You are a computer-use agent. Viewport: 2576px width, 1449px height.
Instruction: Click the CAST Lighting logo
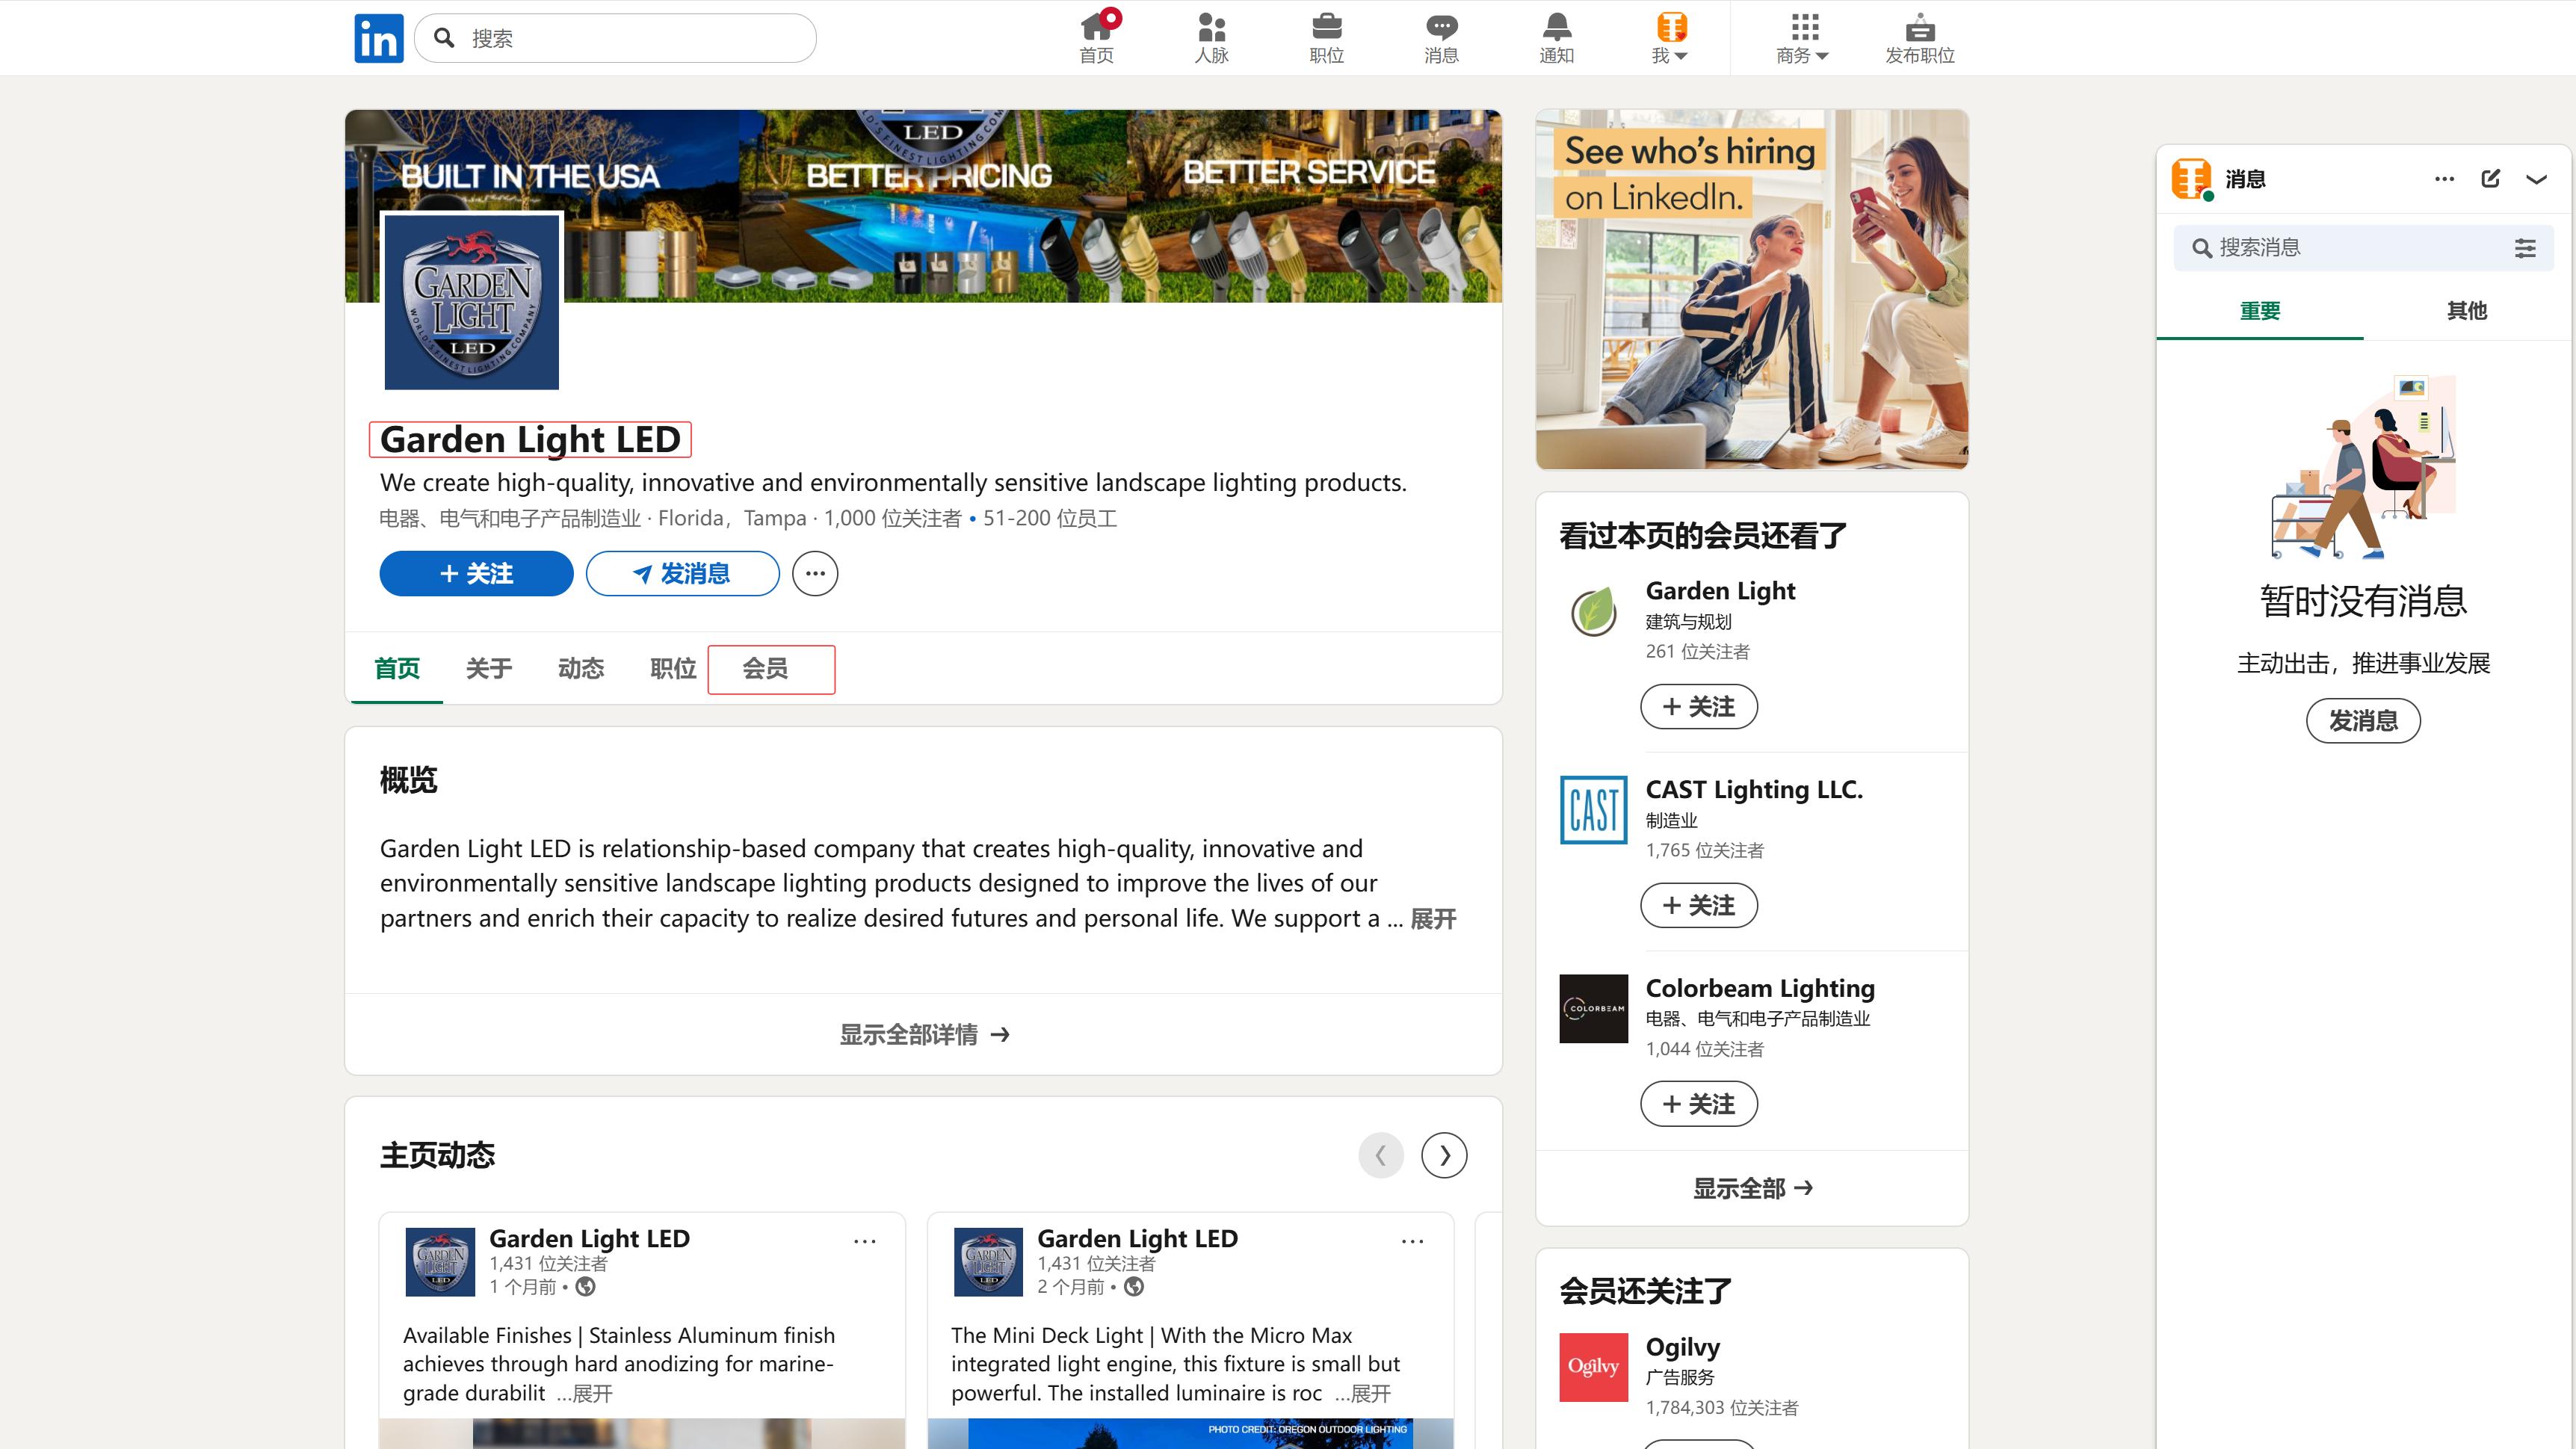point(1594,810)
